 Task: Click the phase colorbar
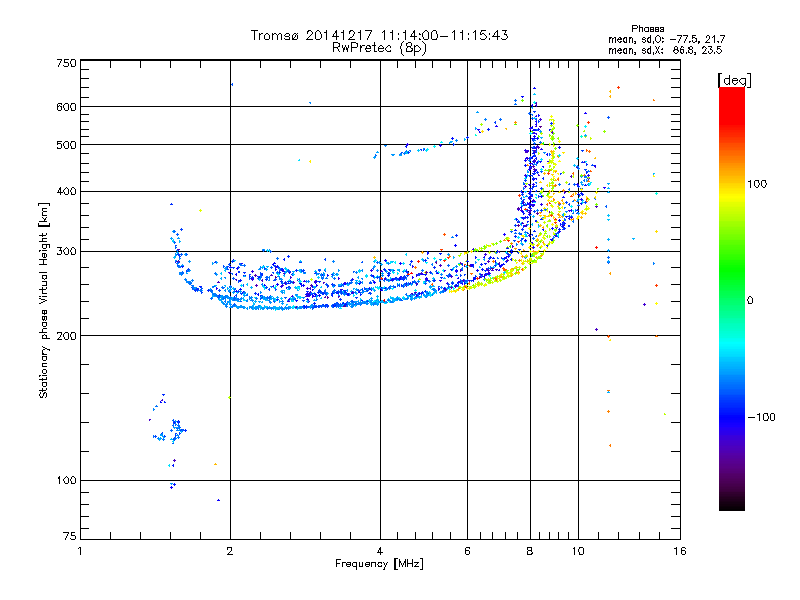point(732,298)
